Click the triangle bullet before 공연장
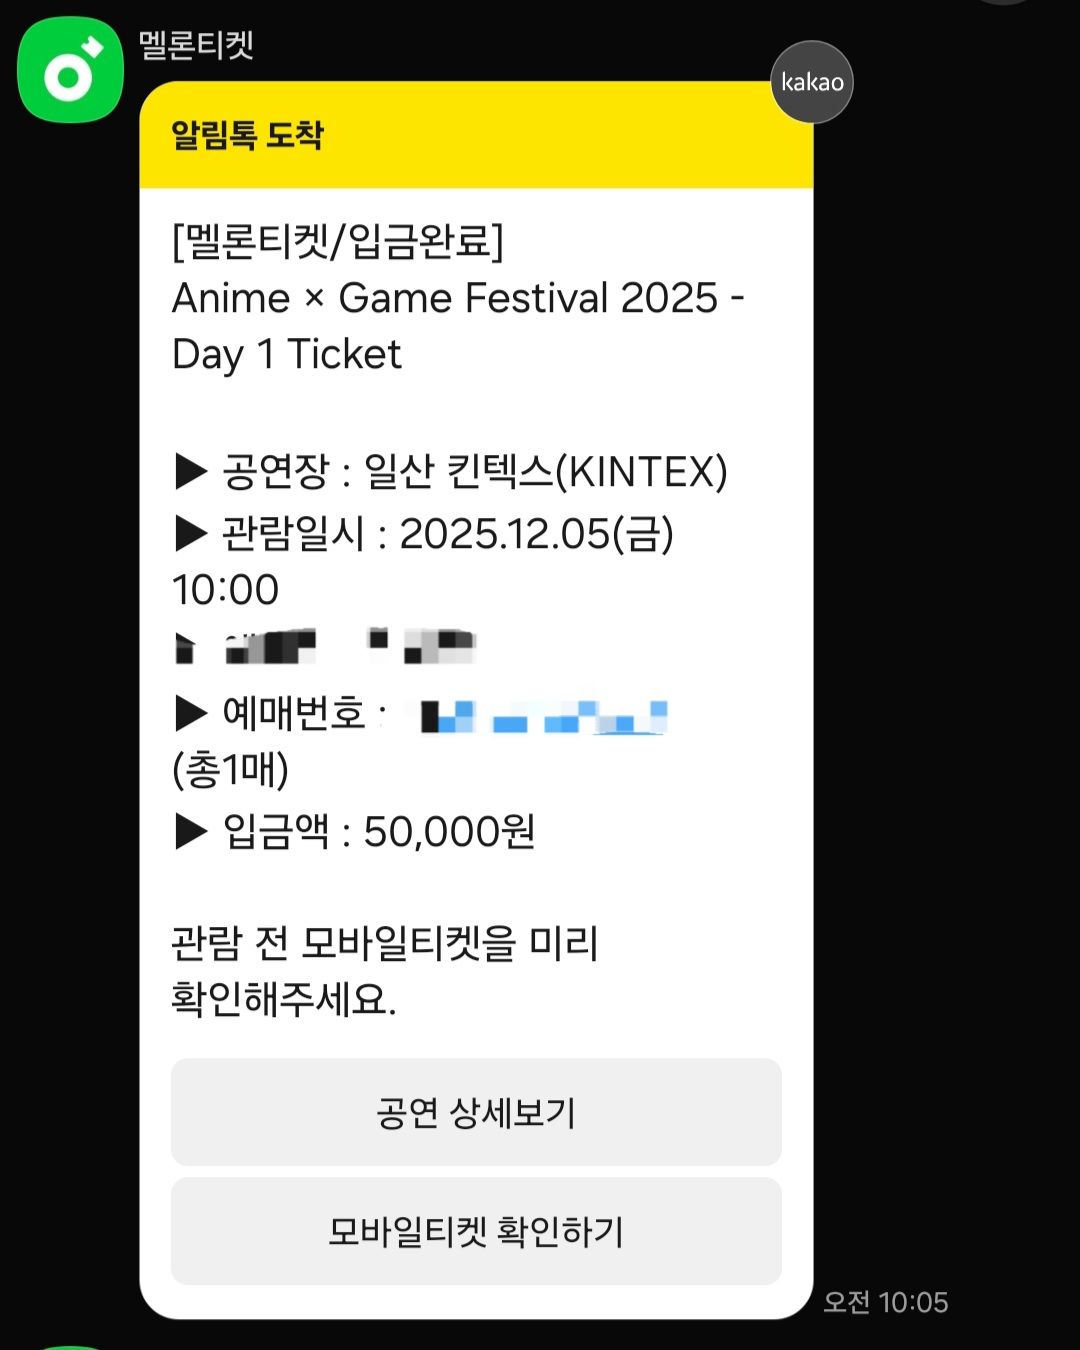The width and height of the screenshot is (1080, 1350). tap(190, 471)
